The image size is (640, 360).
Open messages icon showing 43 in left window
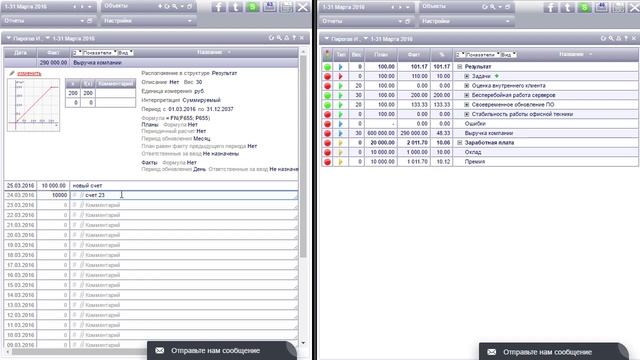[269, 7]
